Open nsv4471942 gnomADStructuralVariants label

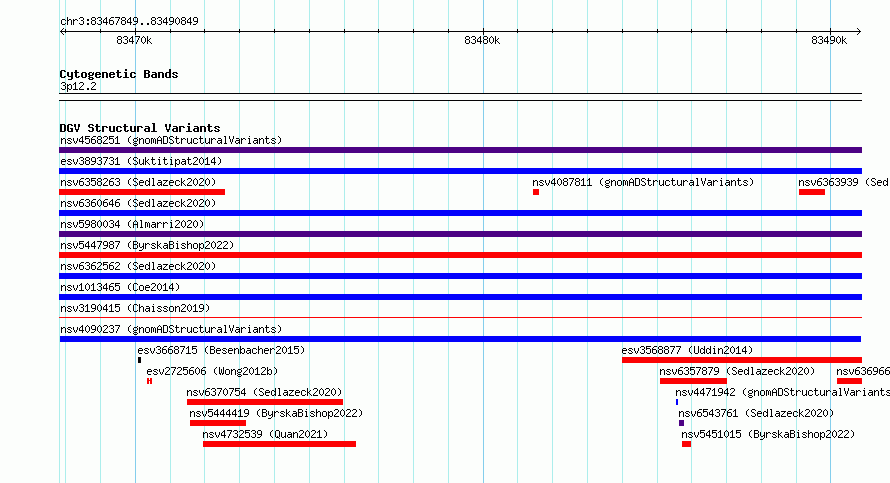click(783, 392)
